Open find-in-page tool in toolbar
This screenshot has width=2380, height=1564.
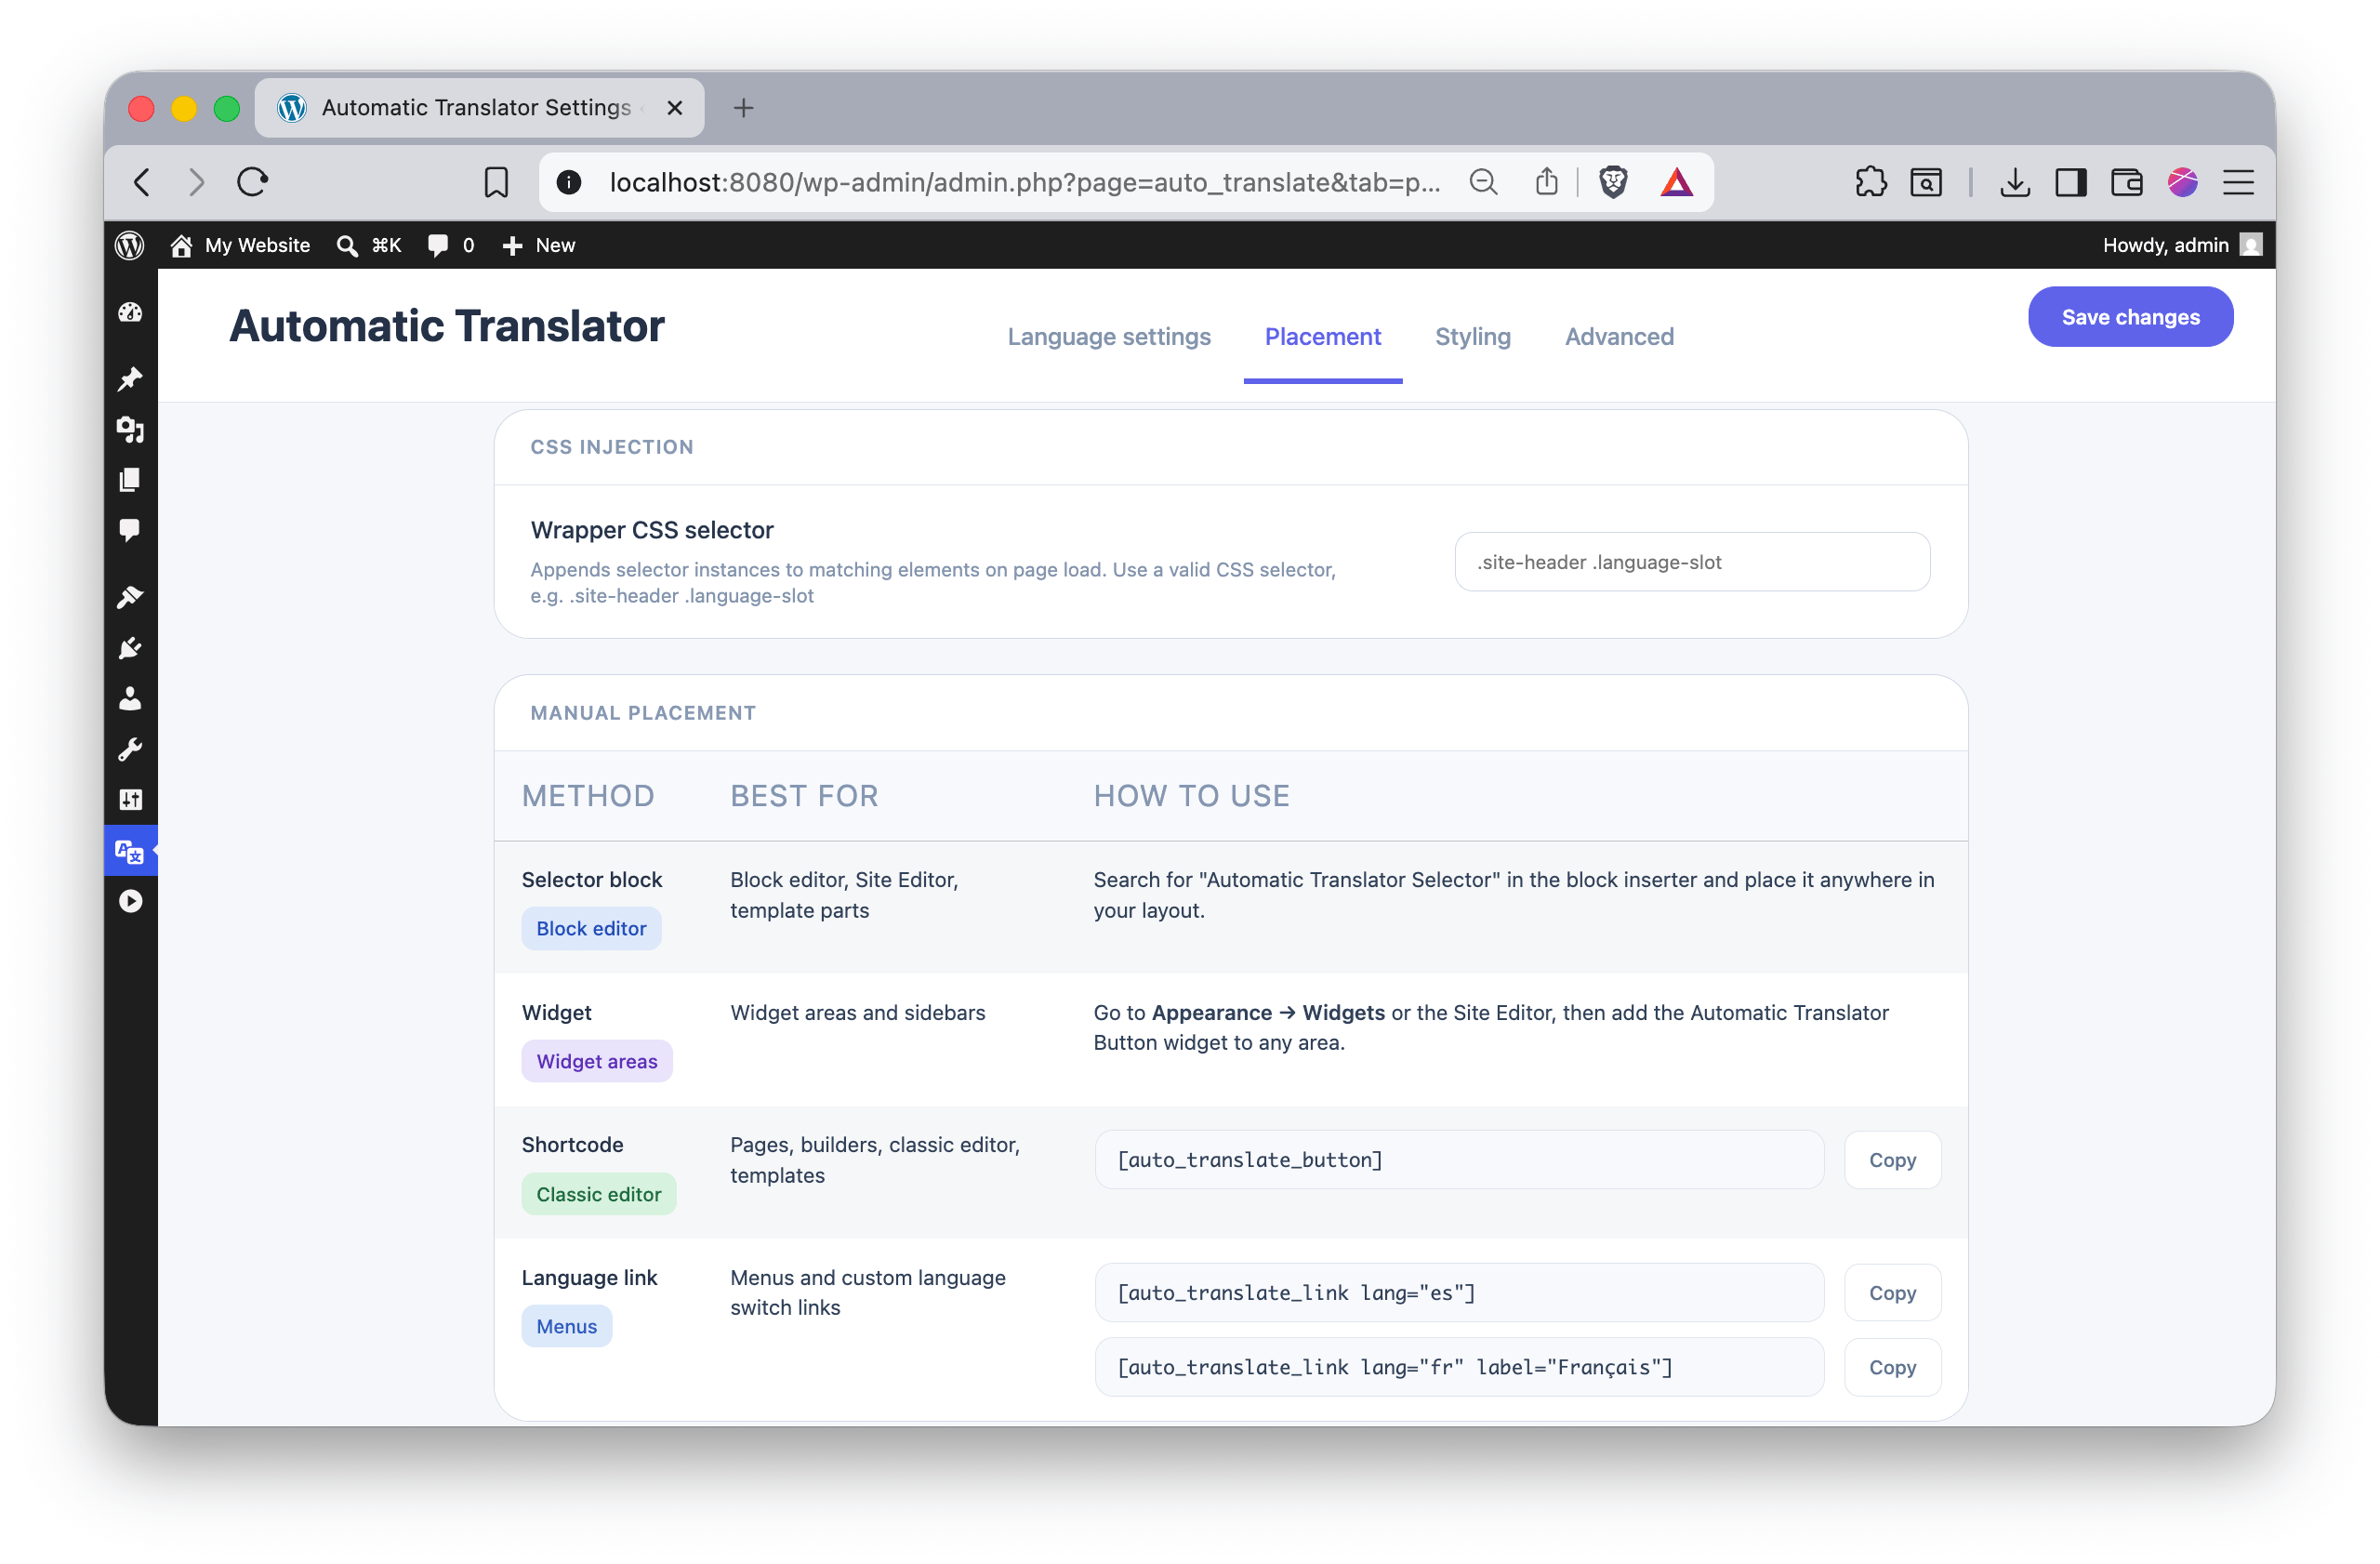1926,182
